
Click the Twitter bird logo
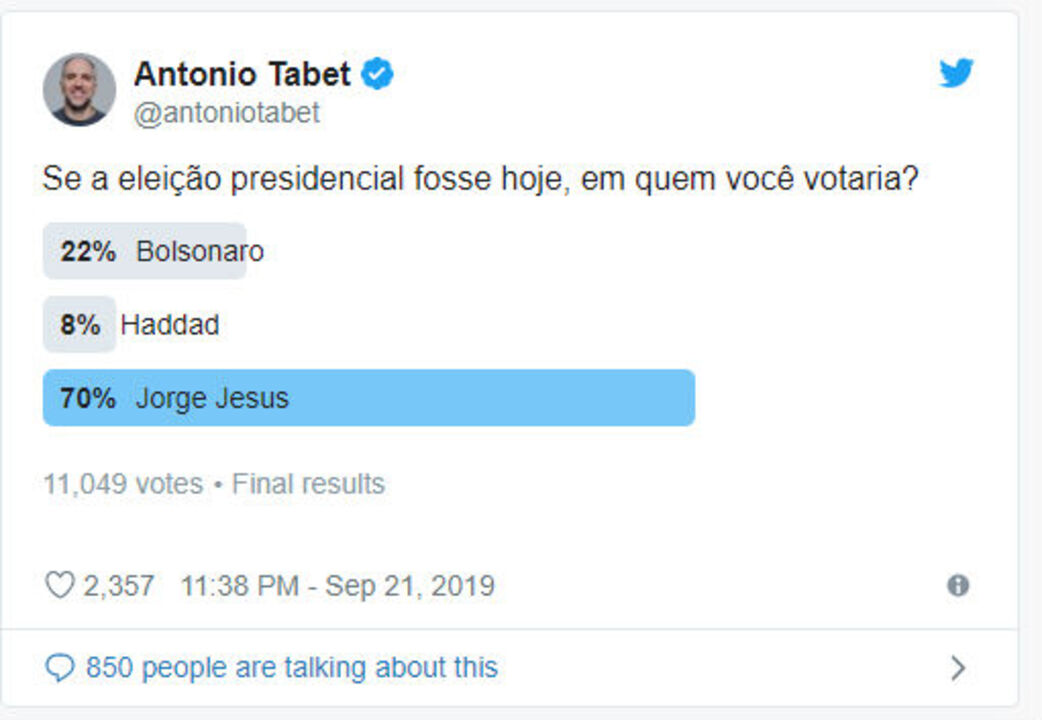coord(956,73)
